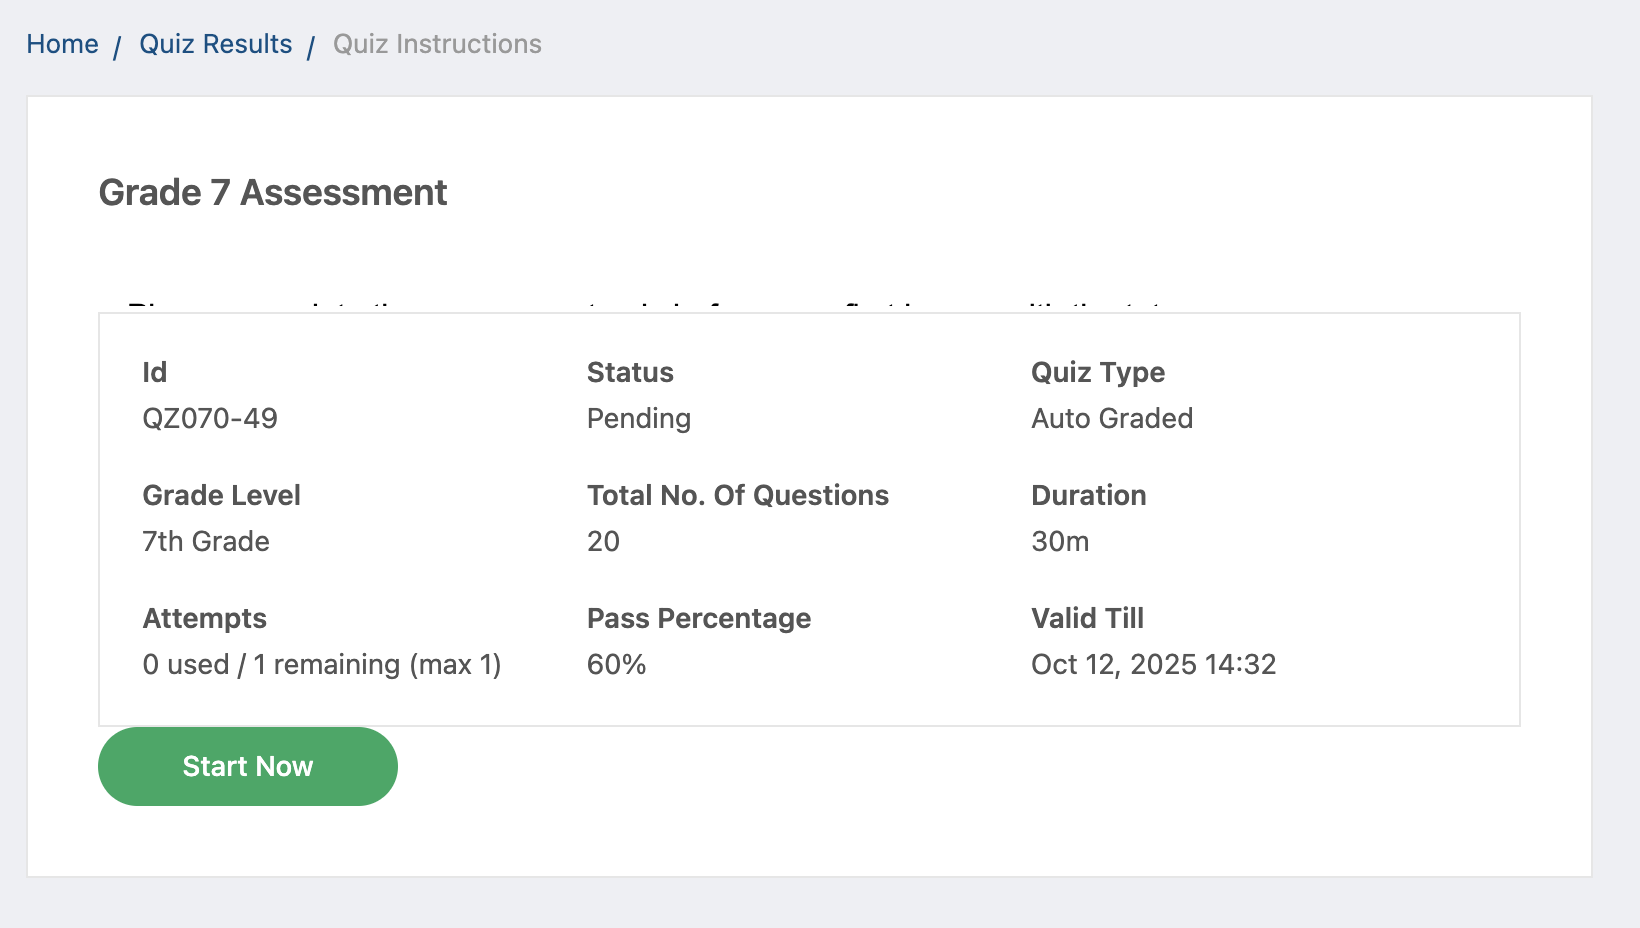Click the breadcrumb separator after Home
1640x928 pixels.
(117, 45)
